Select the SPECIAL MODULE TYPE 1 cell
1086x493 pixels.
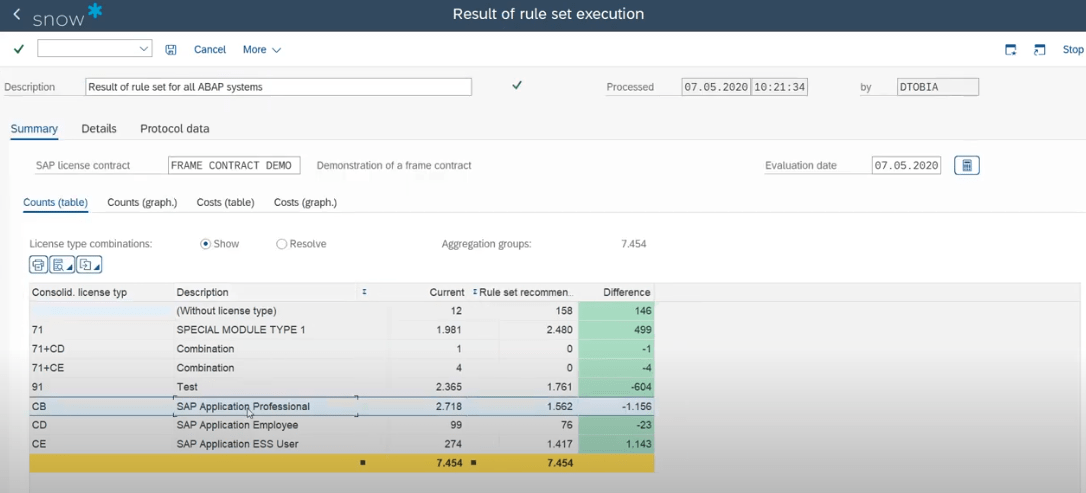[x=265, y=330]
